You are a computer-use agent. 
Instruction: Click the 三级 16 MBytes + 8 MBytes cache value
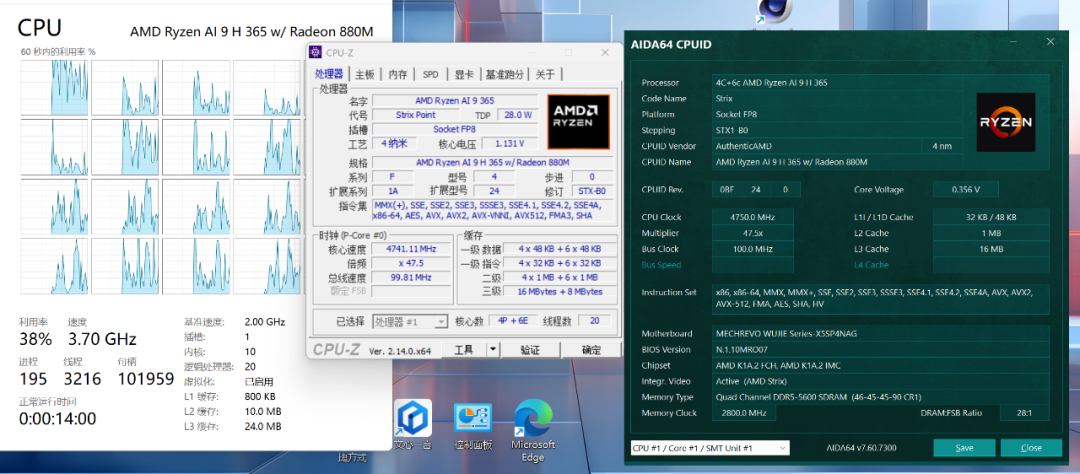560,291
